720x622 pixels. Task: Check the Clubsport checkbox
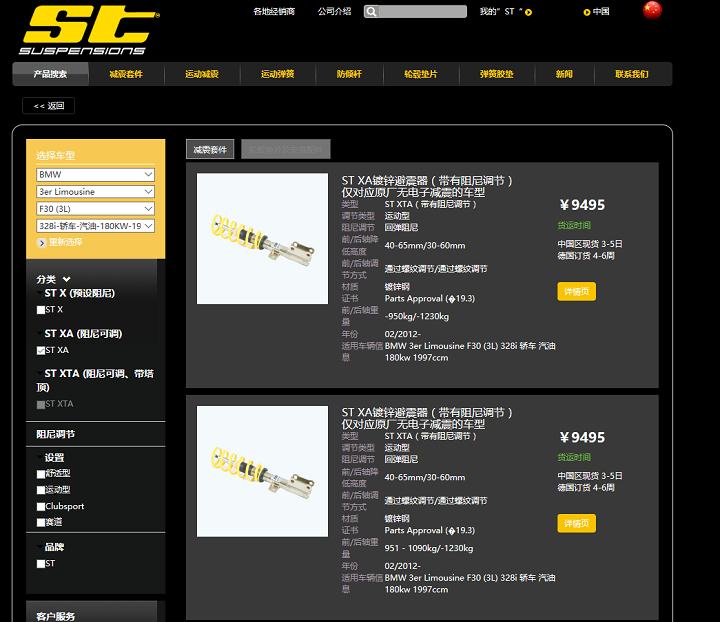(41, 506)
